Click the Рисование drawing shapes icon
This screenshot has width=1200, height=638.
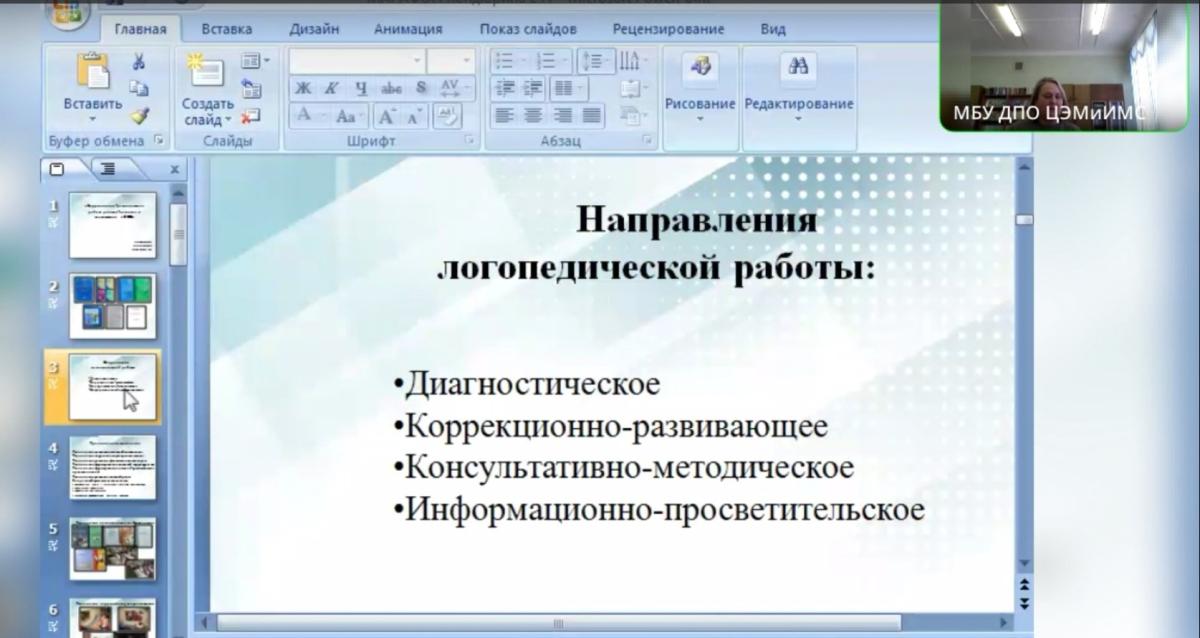click(700, 68)
